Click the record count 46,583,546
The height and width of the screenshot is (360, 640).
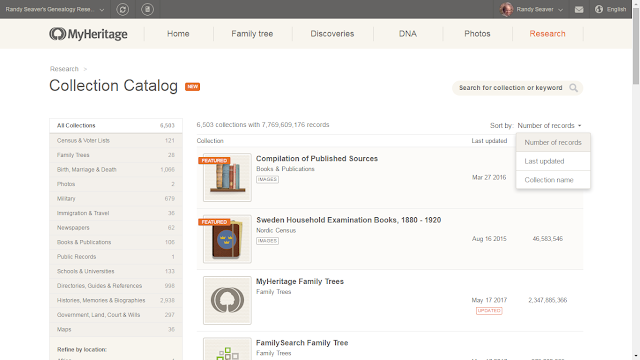[x=547, y=239]
